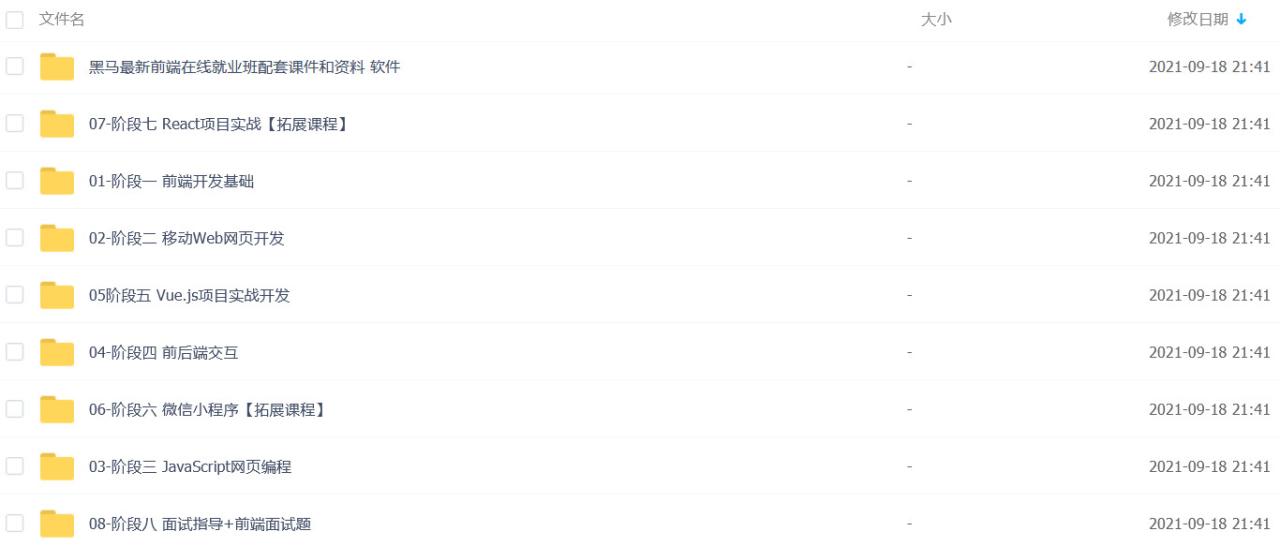Image resolution: width=1280 pixels, height=546 pixels.
Task: Open the 02-阶段二 移动Web网页开发 folder link
Action: (187, 238)
